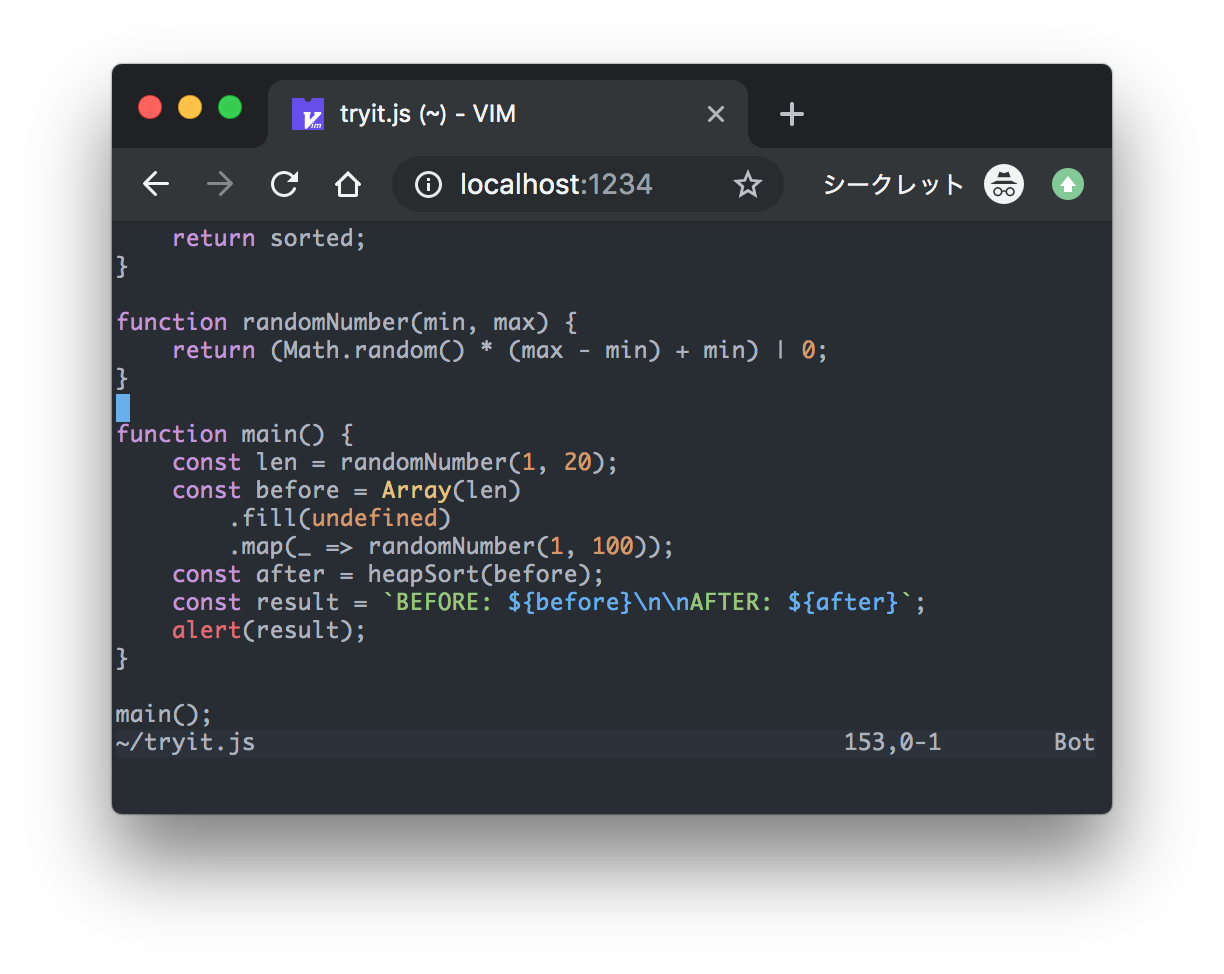This screenshot has width=1224, height=974.
Task: Click the 'BEFORE:' template string
Action: tap(445, 602)
